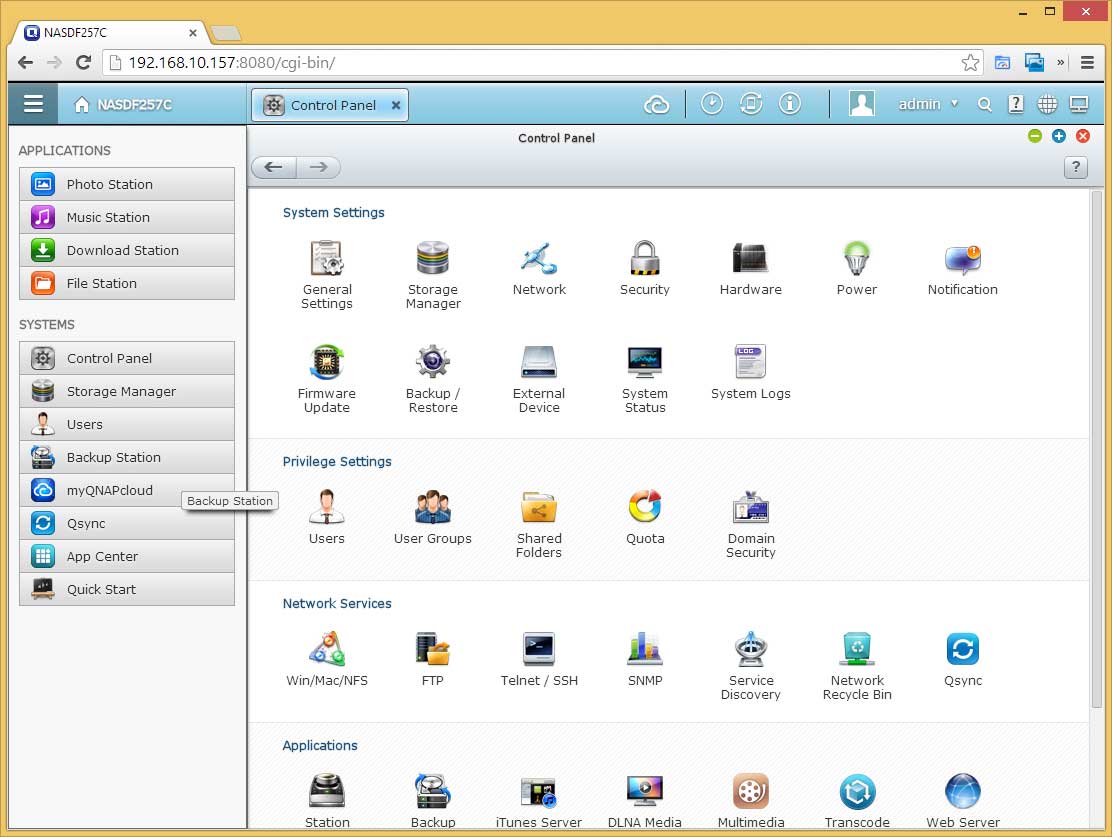The width and height of the screenshot is (1112, 837).
Task: Maximize Control Panel window with blue plus
Action: pyautogui.click(x=1059, y=136)
